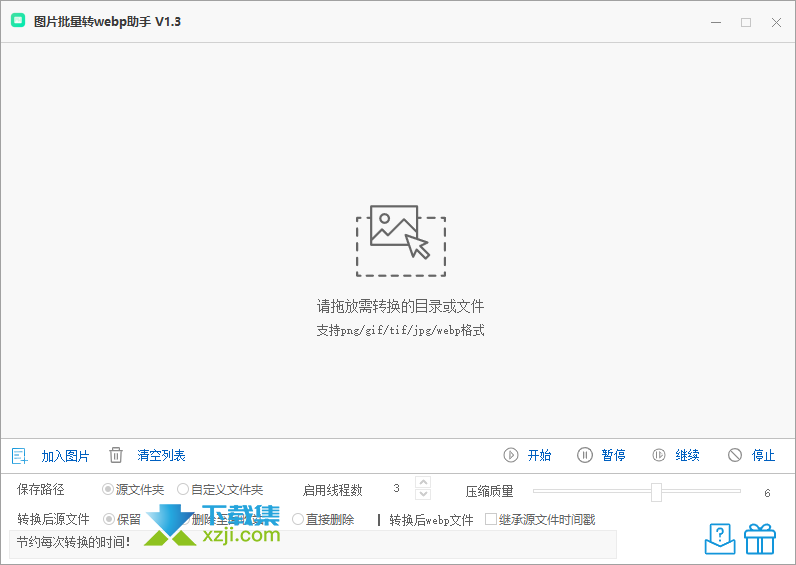Click the compression quality value 6
Screen dimensions: 796x565
point(767,493)
